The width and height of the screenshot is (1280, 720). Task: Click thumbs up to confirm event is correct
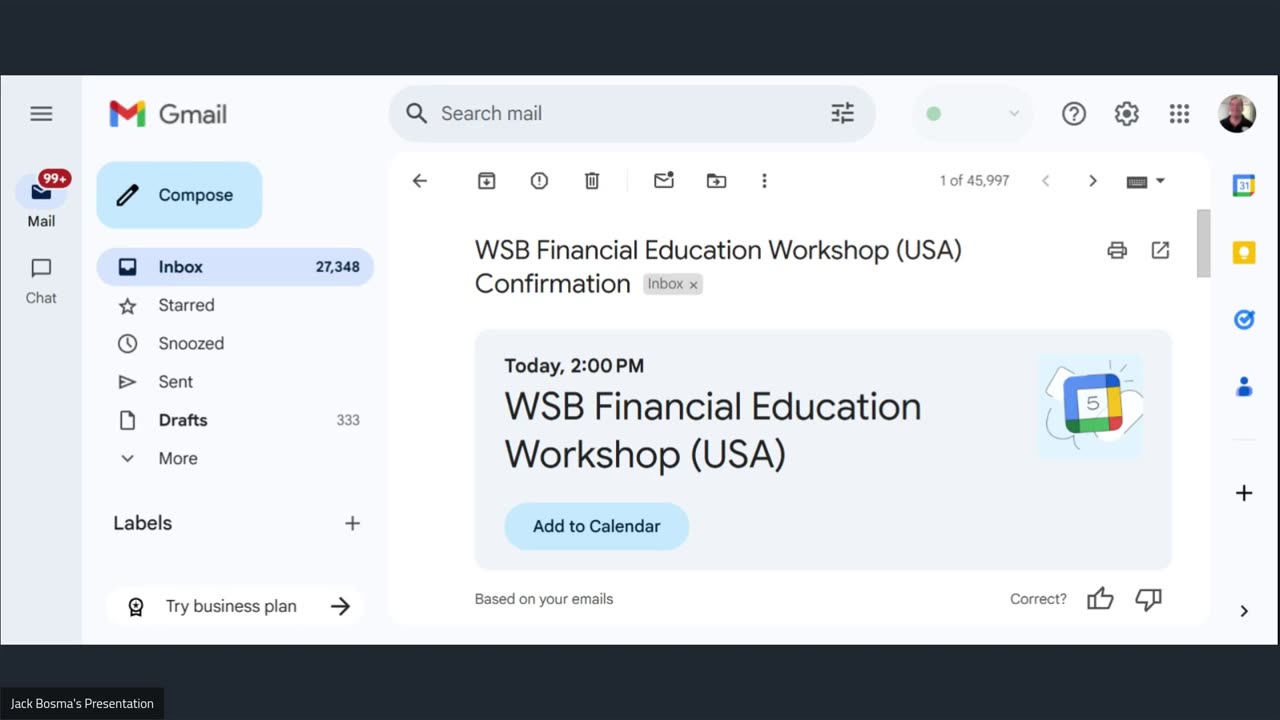1100,599
